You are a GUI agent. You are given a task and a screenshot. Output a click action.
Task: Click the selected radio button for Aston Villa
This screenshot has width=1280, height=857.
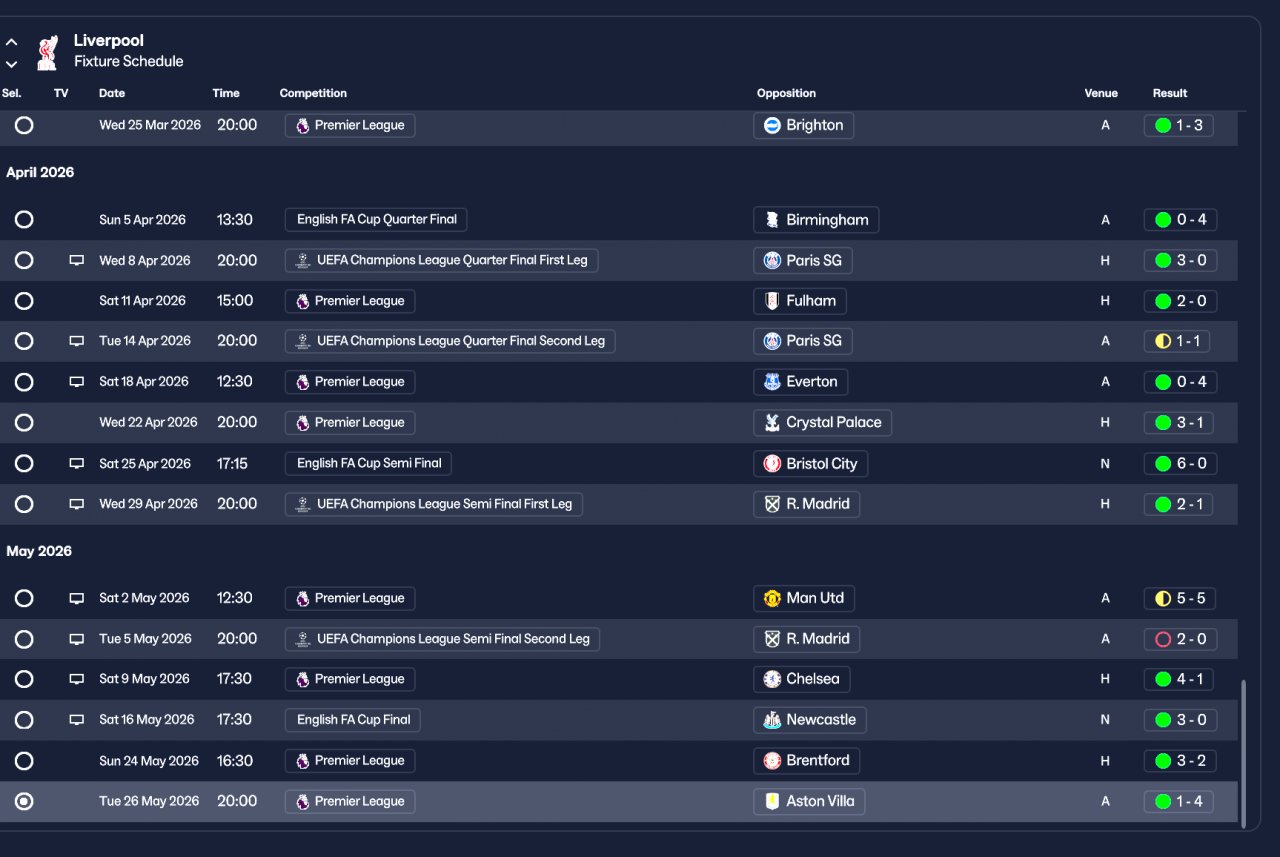(x=24, y=801)
